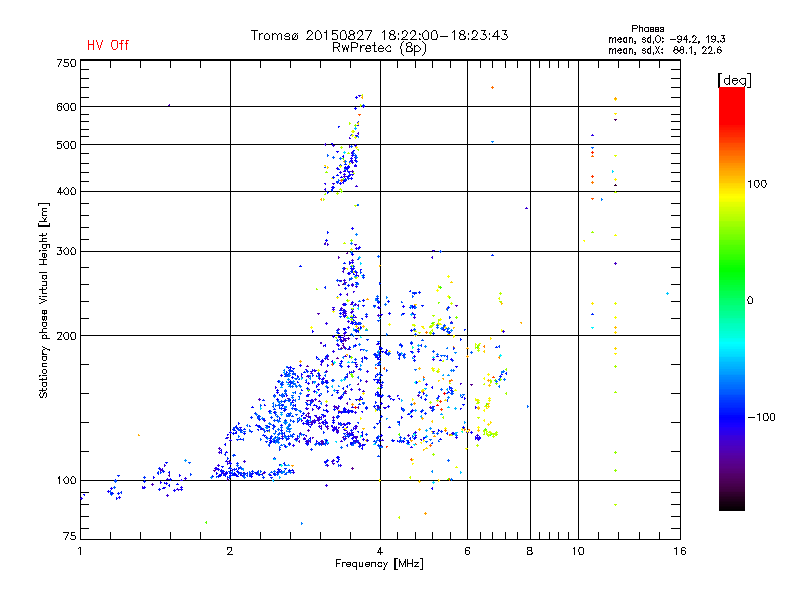800x600 pixels.
Task: Click the x-axis tick label '6'
Action: click(467, 551)
